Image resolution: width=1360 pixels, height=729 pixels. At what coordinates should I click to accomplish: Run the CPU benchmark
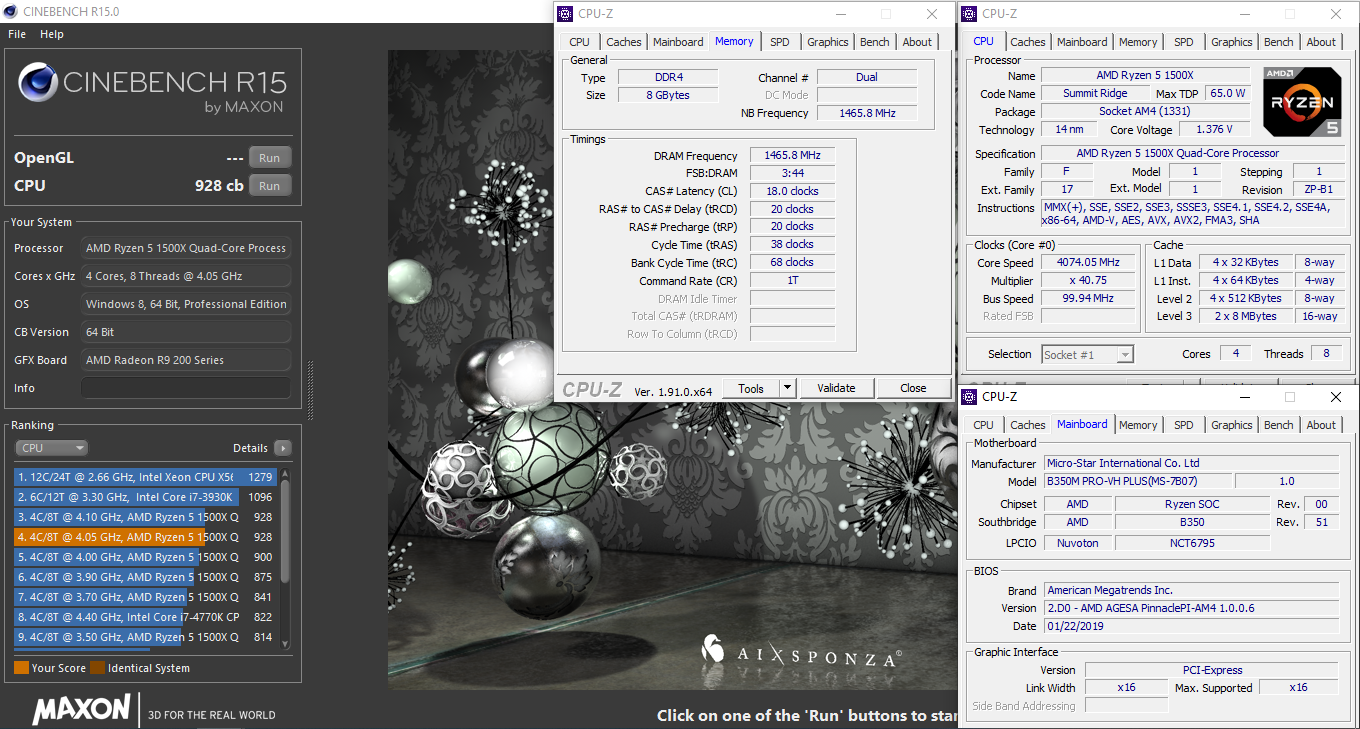point(270,185)
